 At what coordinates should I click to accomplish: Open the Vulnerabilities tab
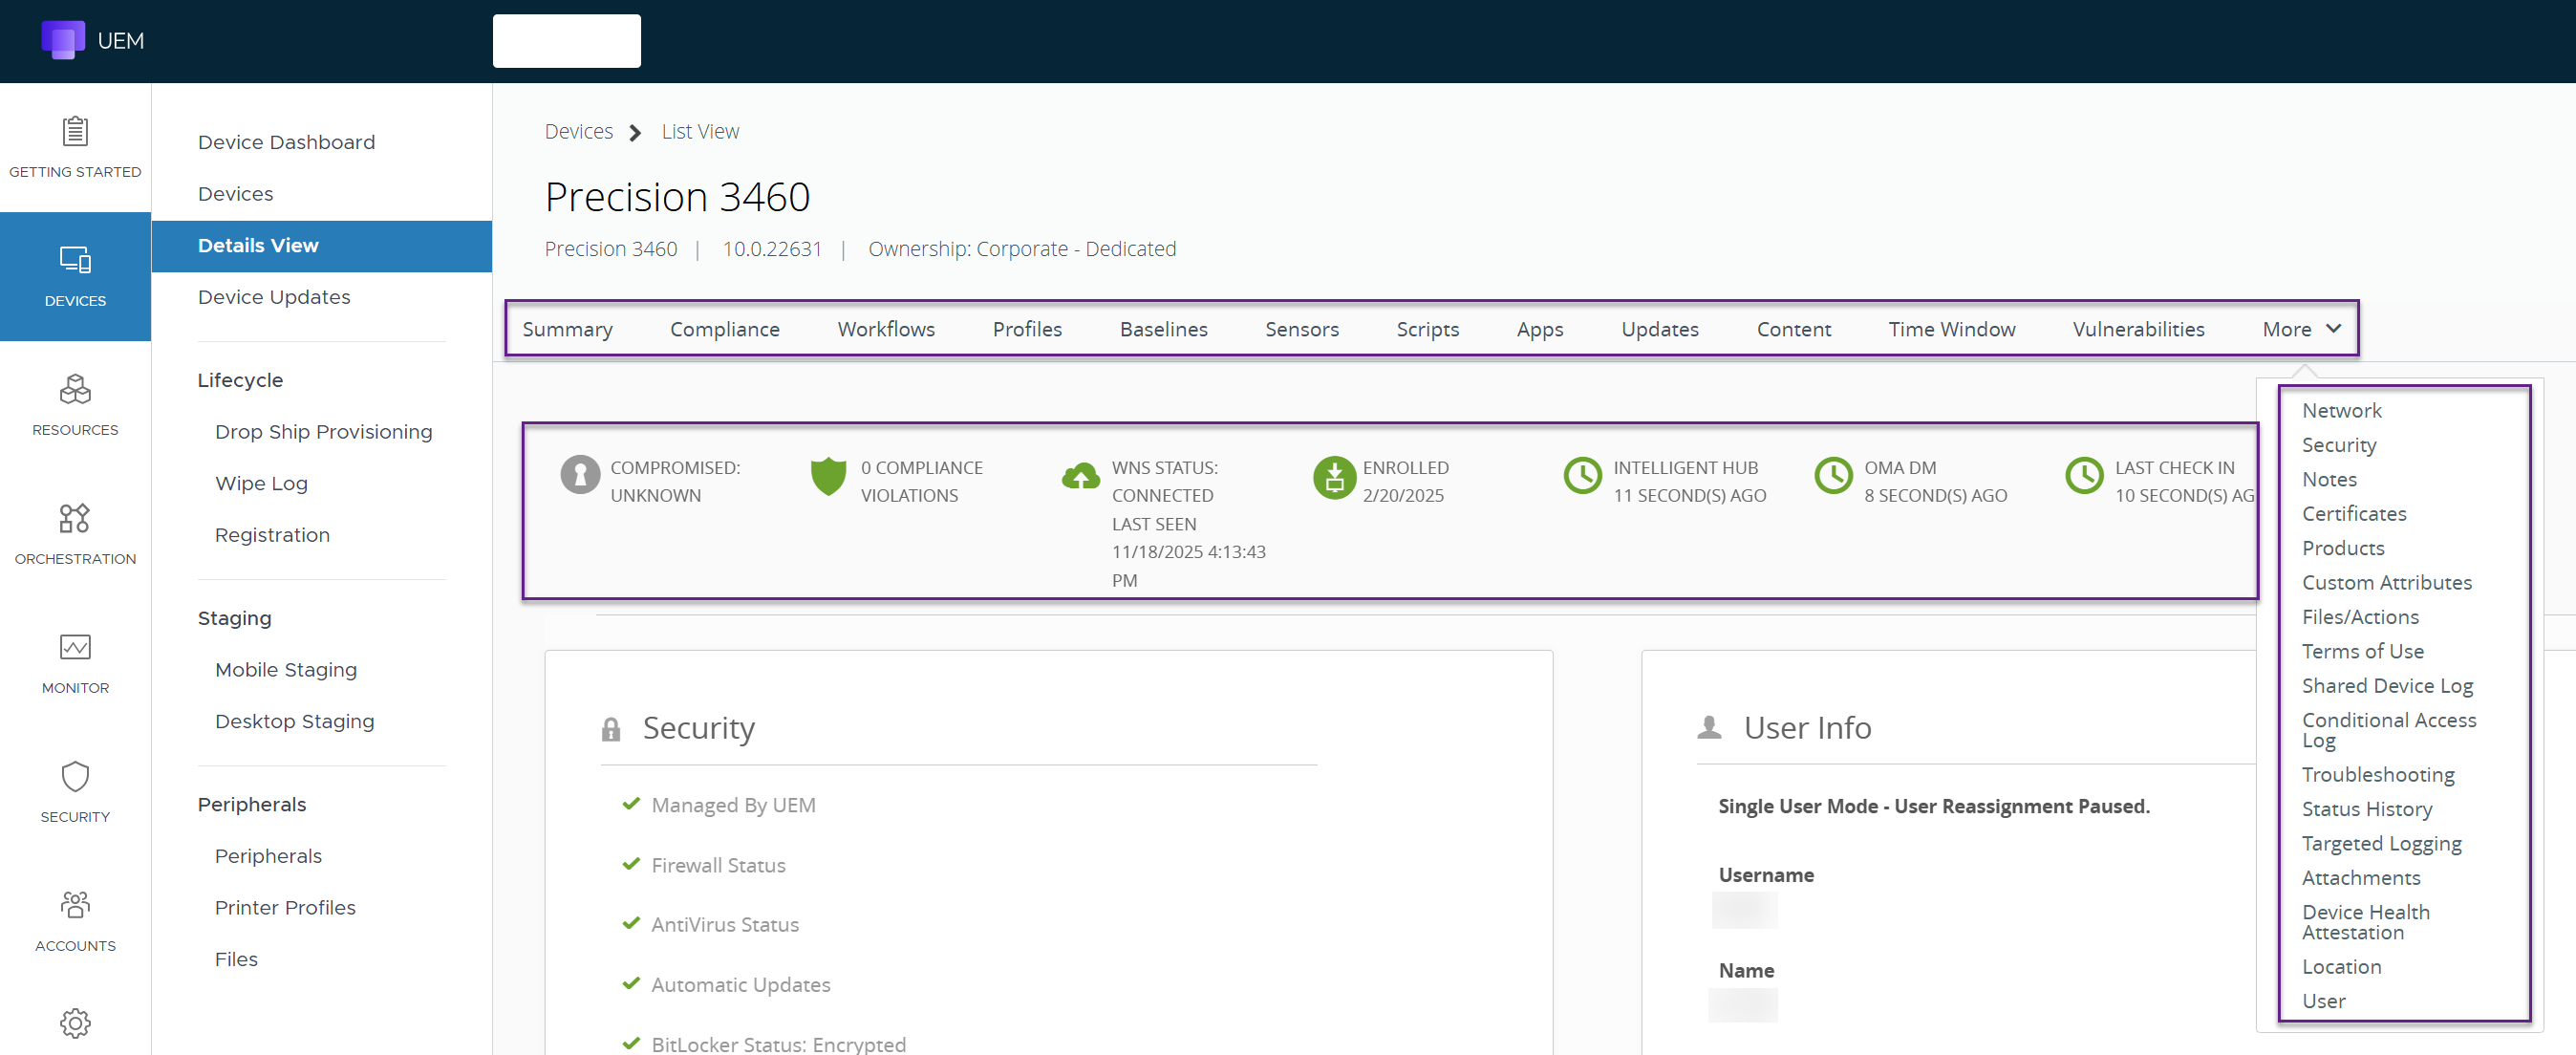tap(2138, 329)
